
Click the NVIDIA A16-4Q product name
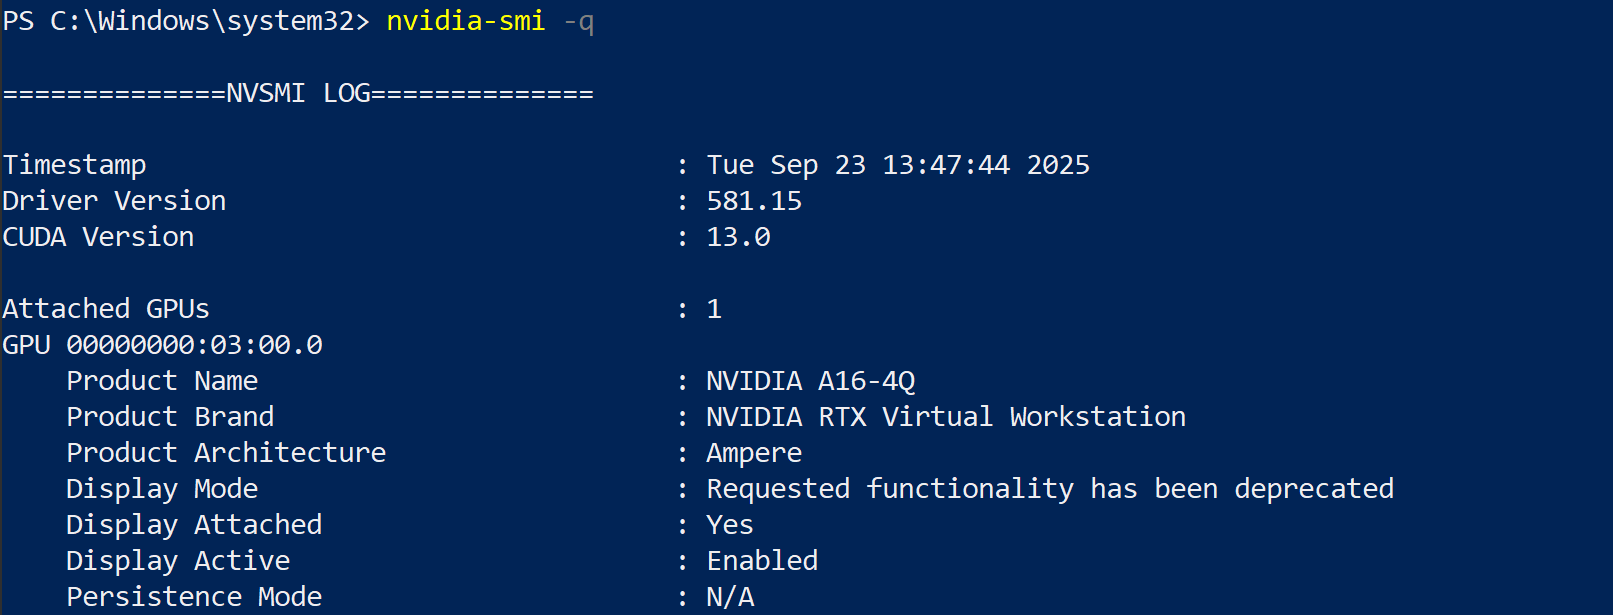click(x=810, y=381)
